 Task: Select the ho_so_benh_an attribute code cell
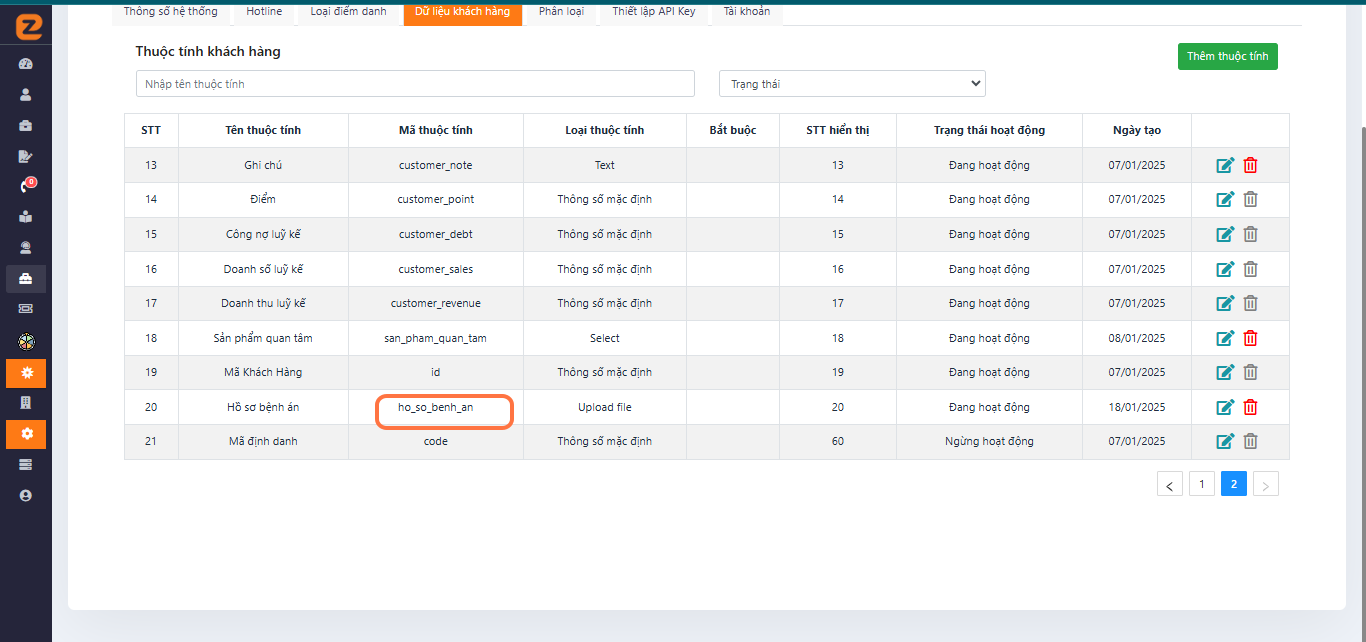[x=436, y=408]
